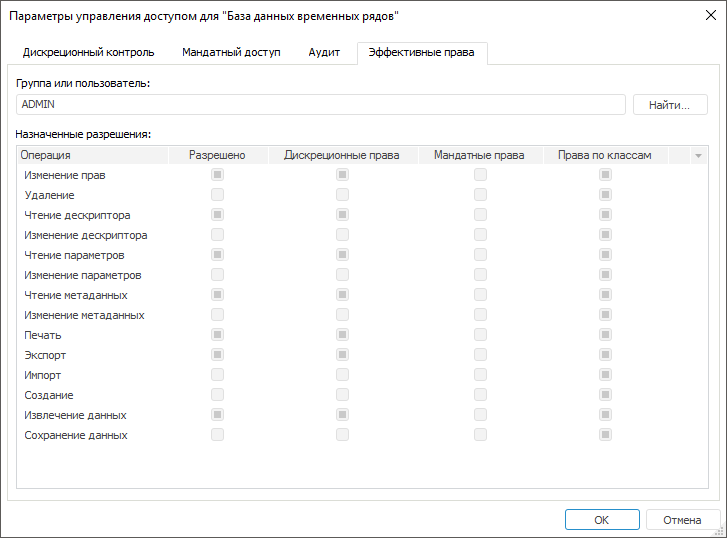
Task: Toggle Права по классам checkbox for Сохранение данных
Action: [605, 435]
